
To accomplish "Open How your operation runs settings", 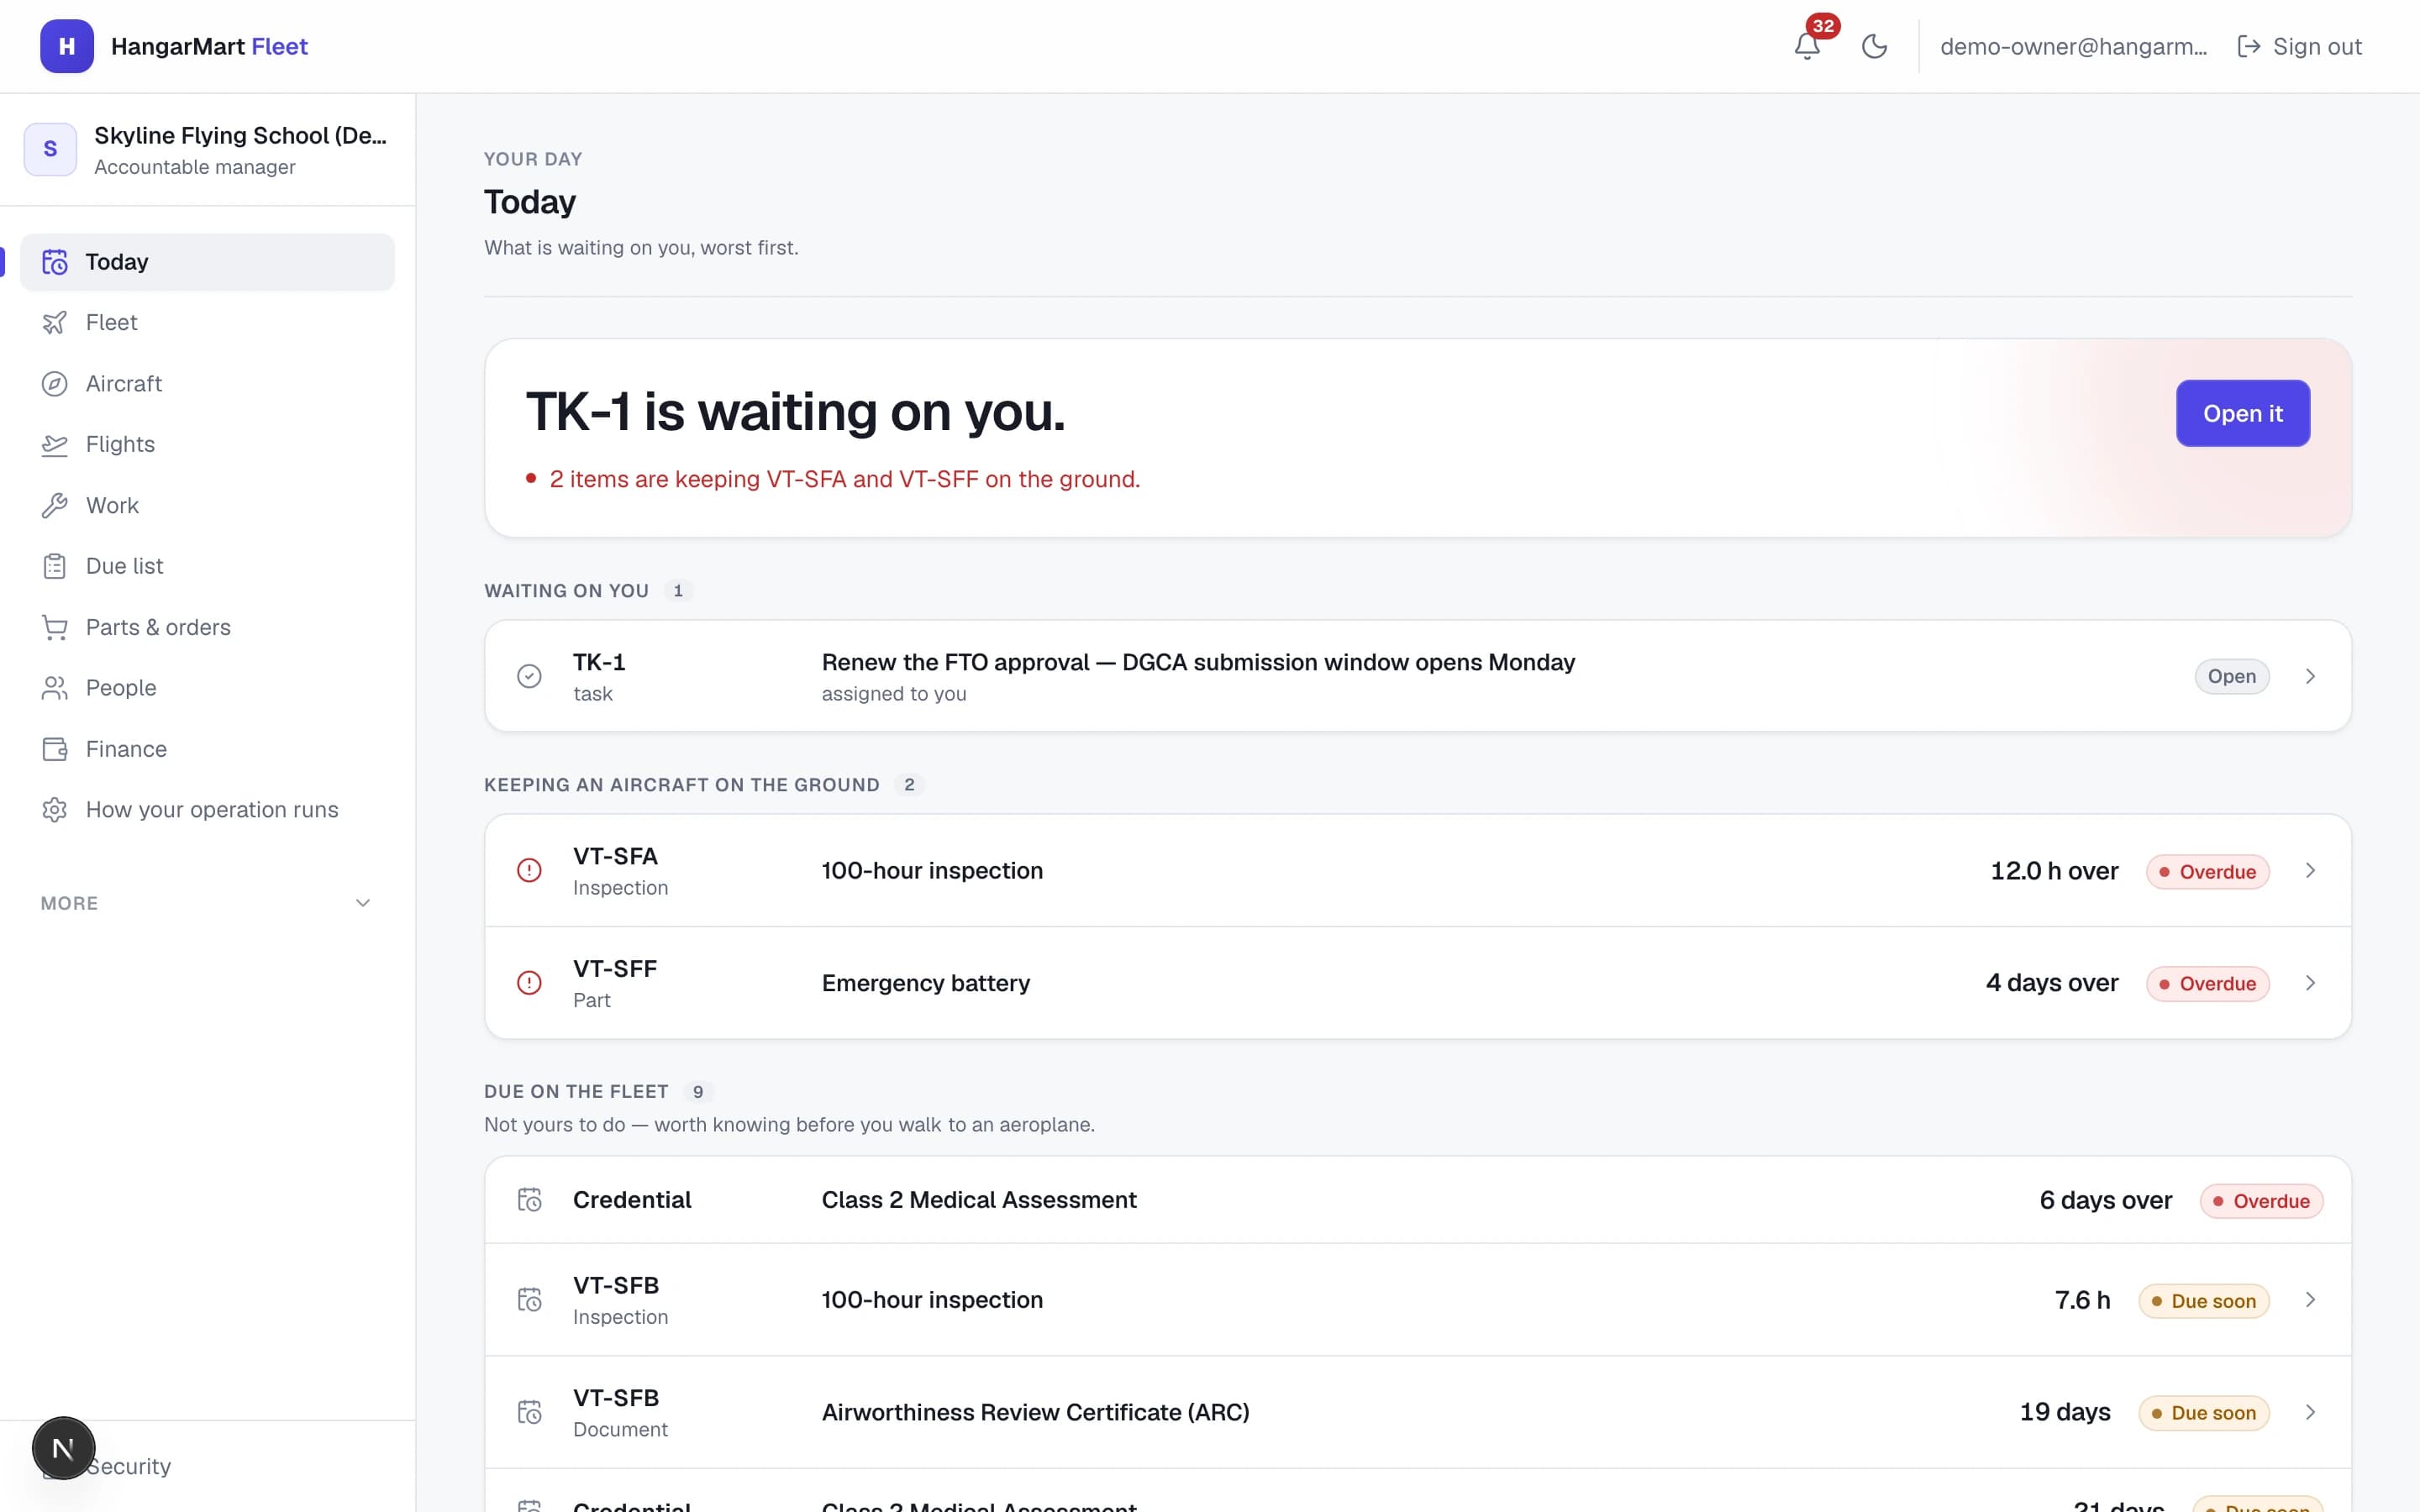I will point(207,810).
